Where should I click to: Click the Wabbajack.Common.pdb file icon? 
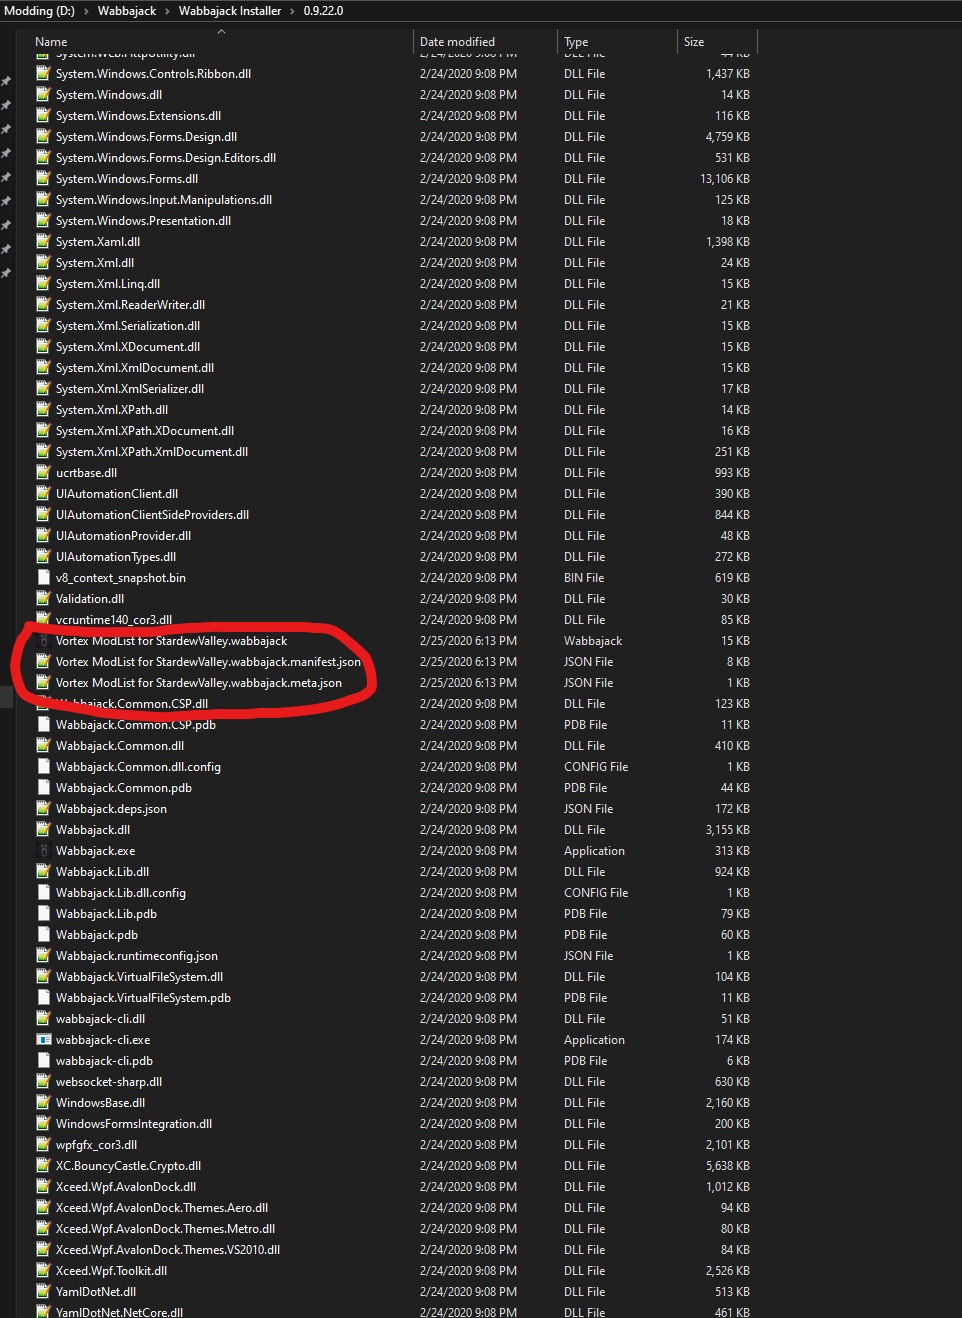(44, 787)
